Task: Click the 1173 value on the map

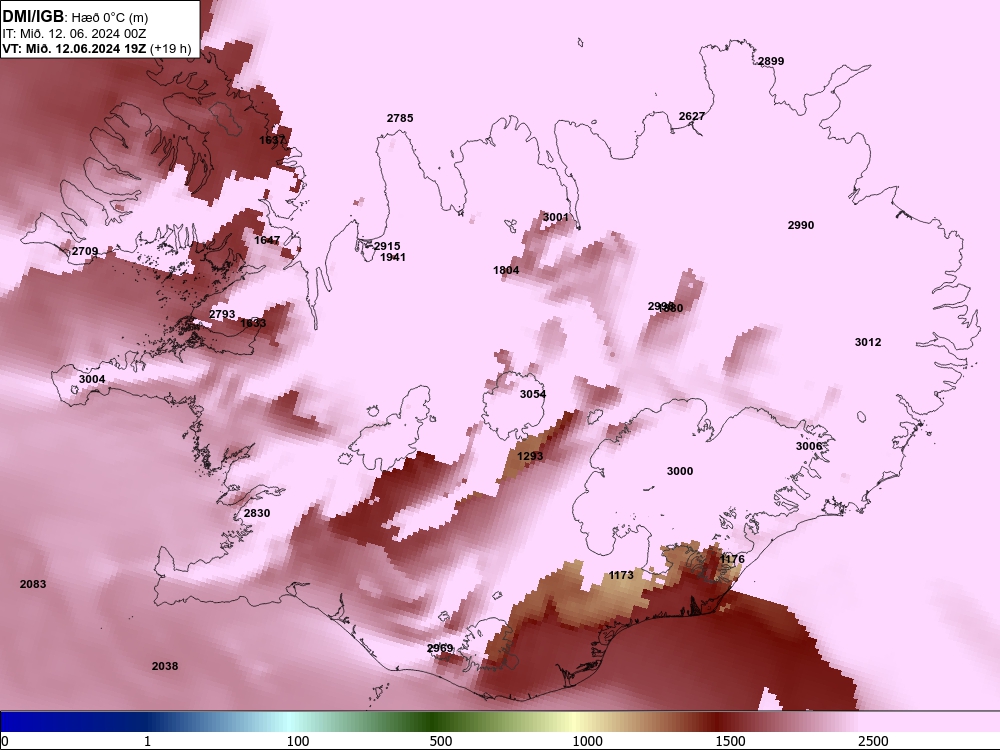Action: coord(621,575)
